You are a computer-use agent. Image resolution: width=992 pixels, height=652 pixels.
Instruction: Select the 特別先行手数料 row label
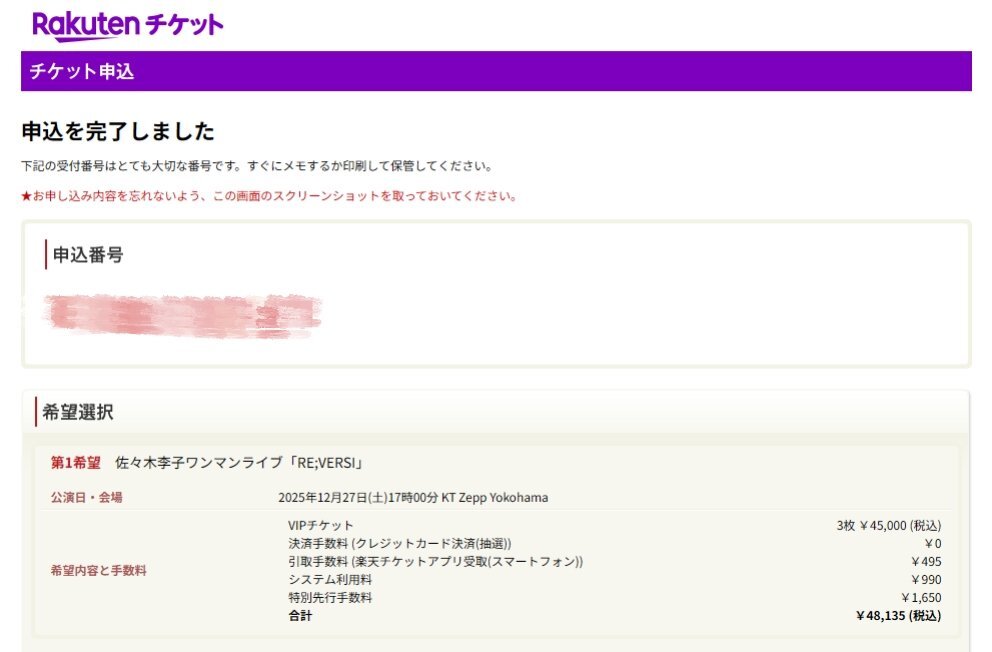coord(330,598)
